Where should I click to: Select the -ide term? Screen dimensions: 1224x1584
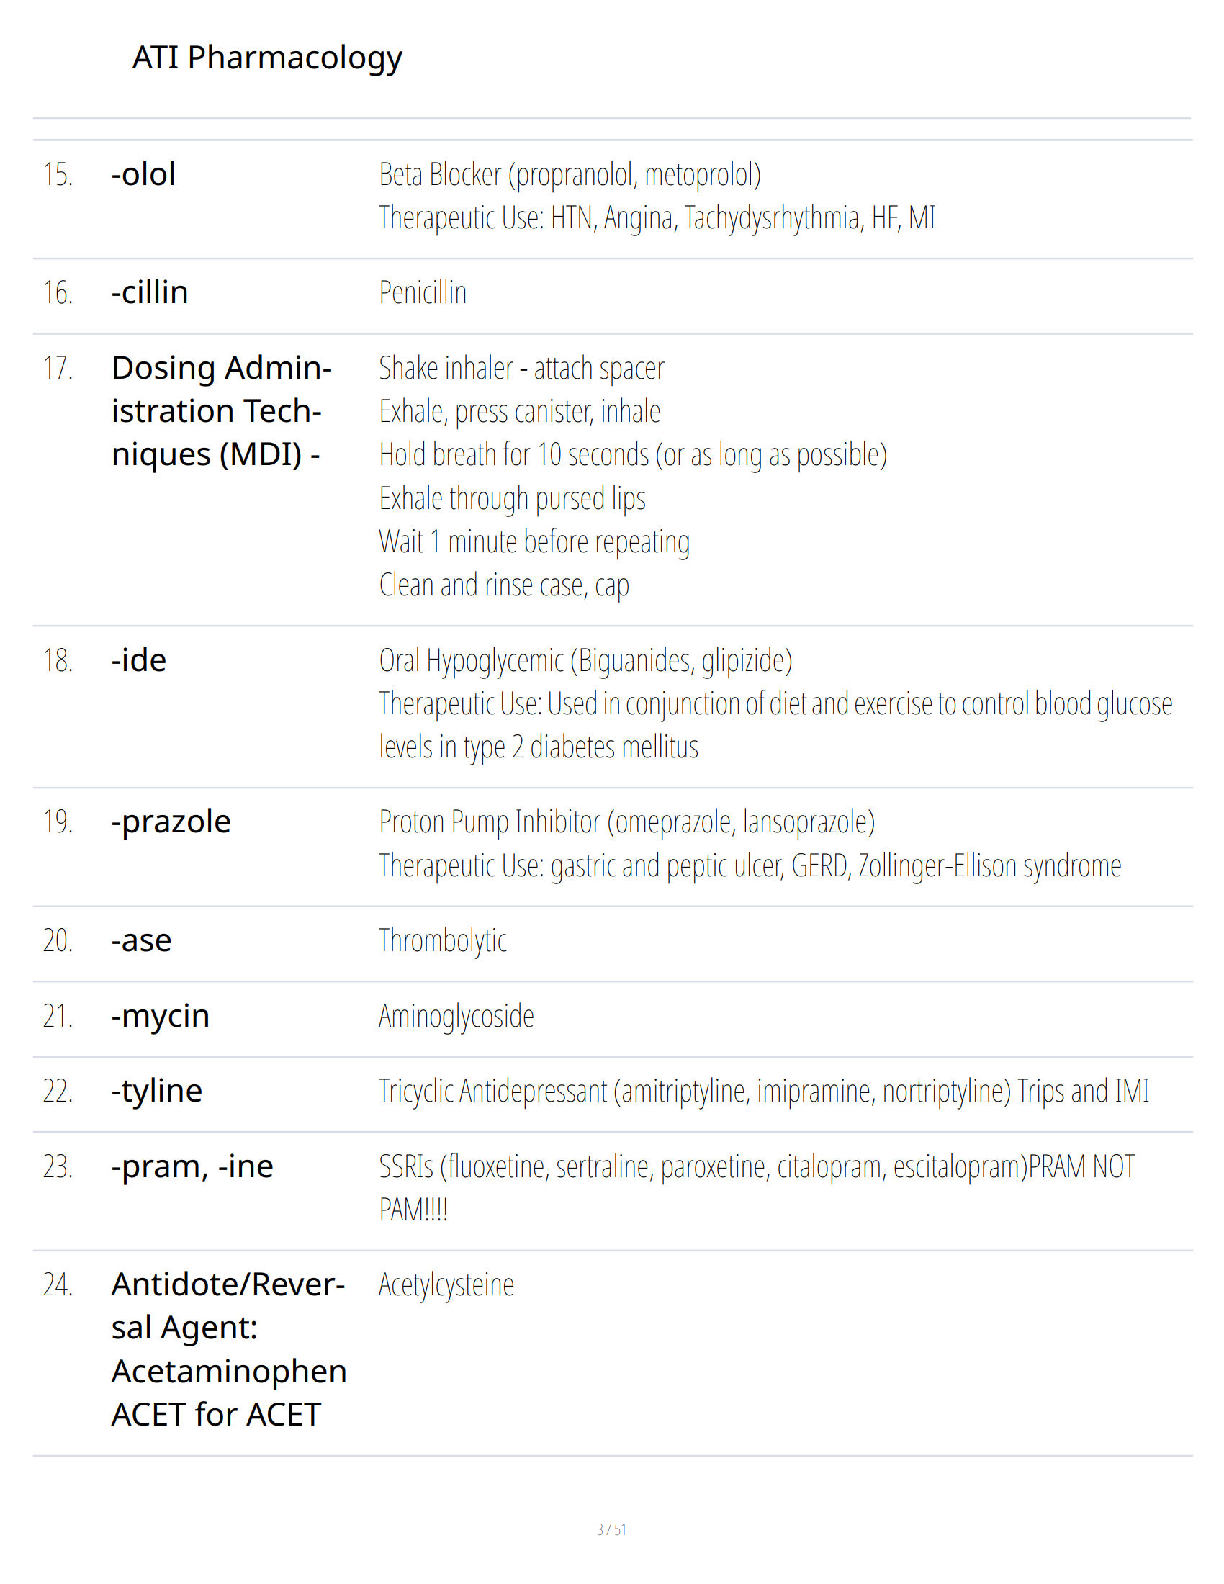click(139, 660)
